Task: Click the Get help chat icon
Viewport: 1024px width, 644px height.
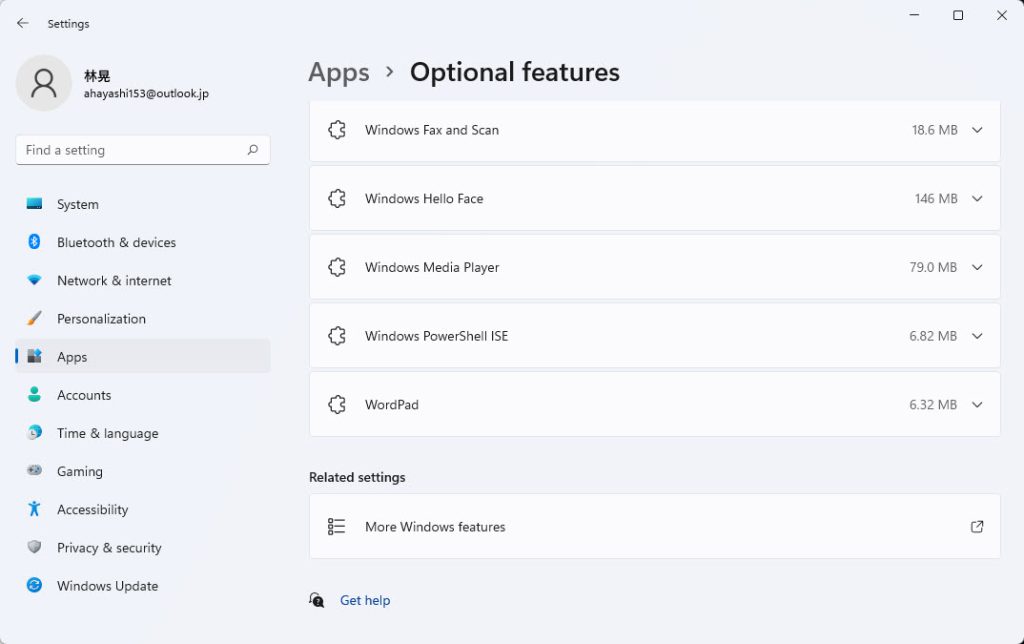Action: point(317,600)
